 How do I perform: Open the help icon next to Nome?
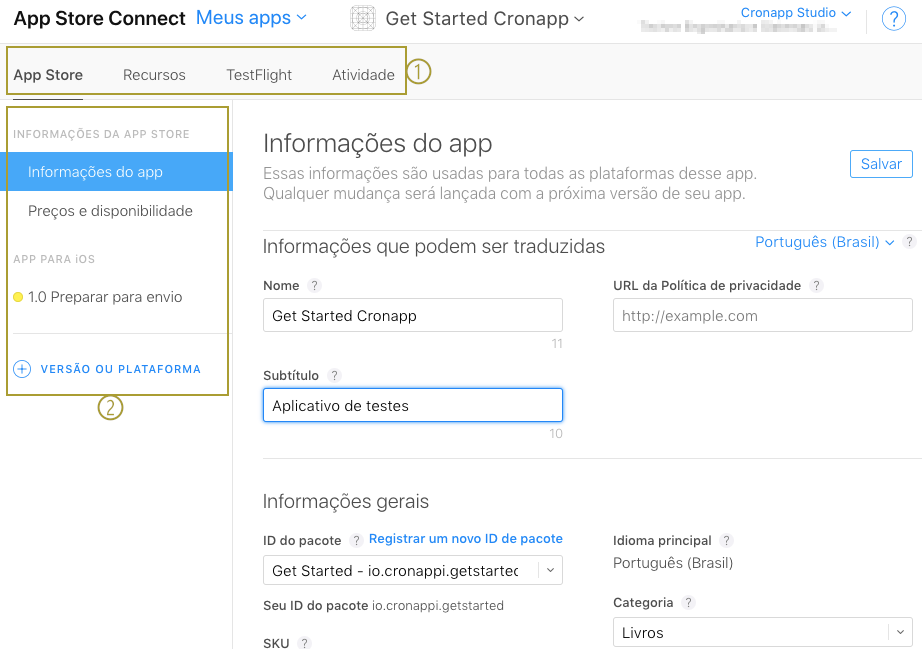315,286
